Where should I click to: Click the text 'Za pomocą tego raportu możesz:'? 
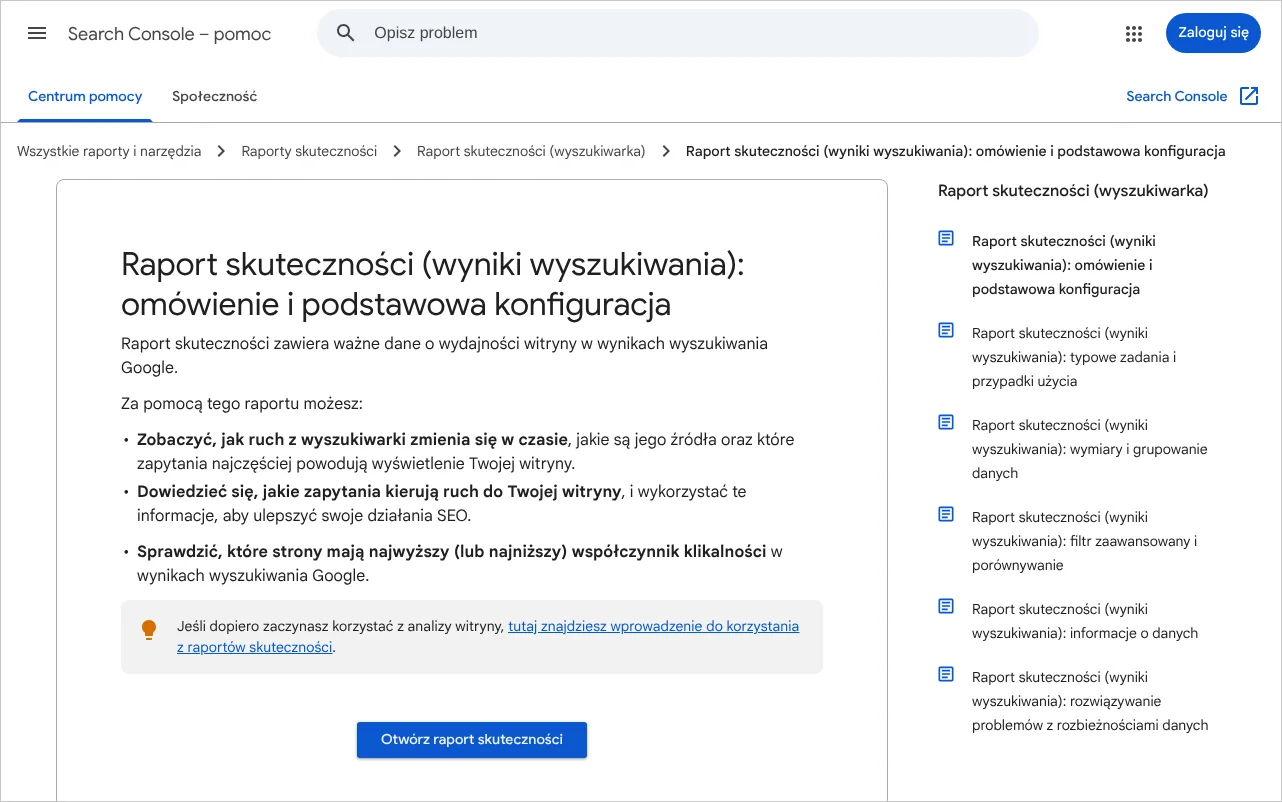242,404
